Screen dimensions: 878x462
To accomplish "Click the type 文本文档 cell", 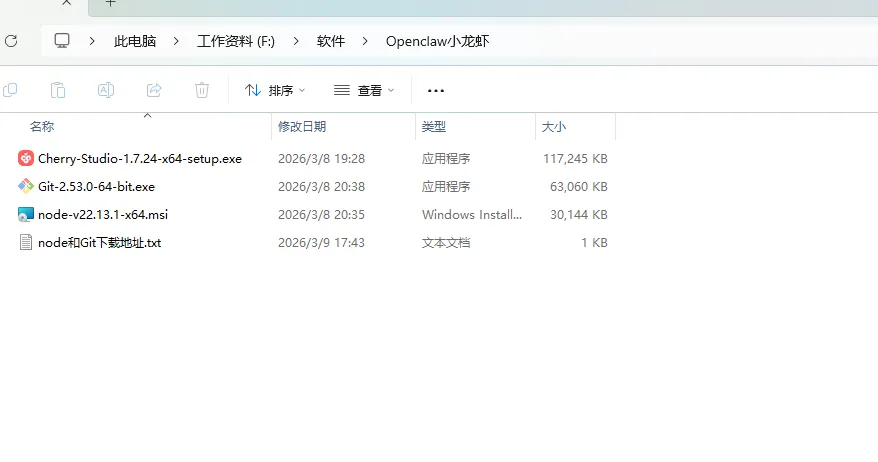I will (x=446, y=242).
